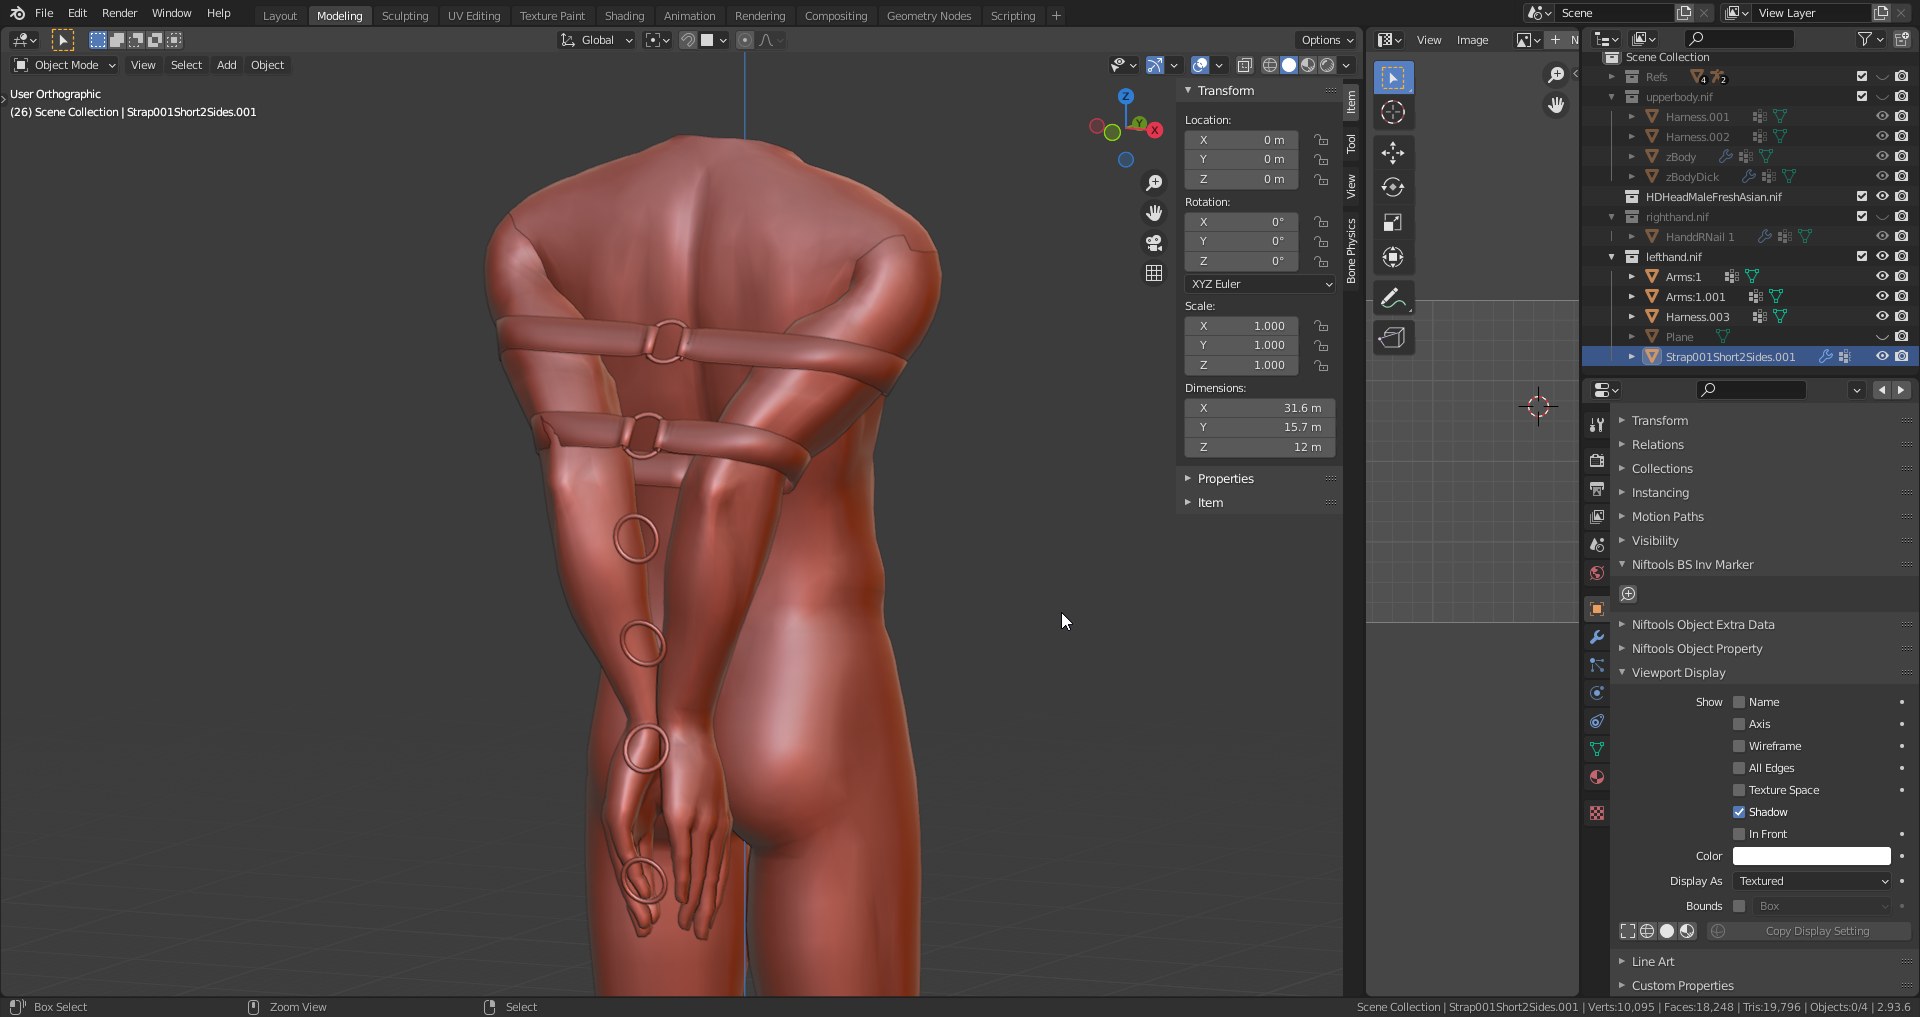
Task: Open the World properties tab
Action: coord(1597,573)
